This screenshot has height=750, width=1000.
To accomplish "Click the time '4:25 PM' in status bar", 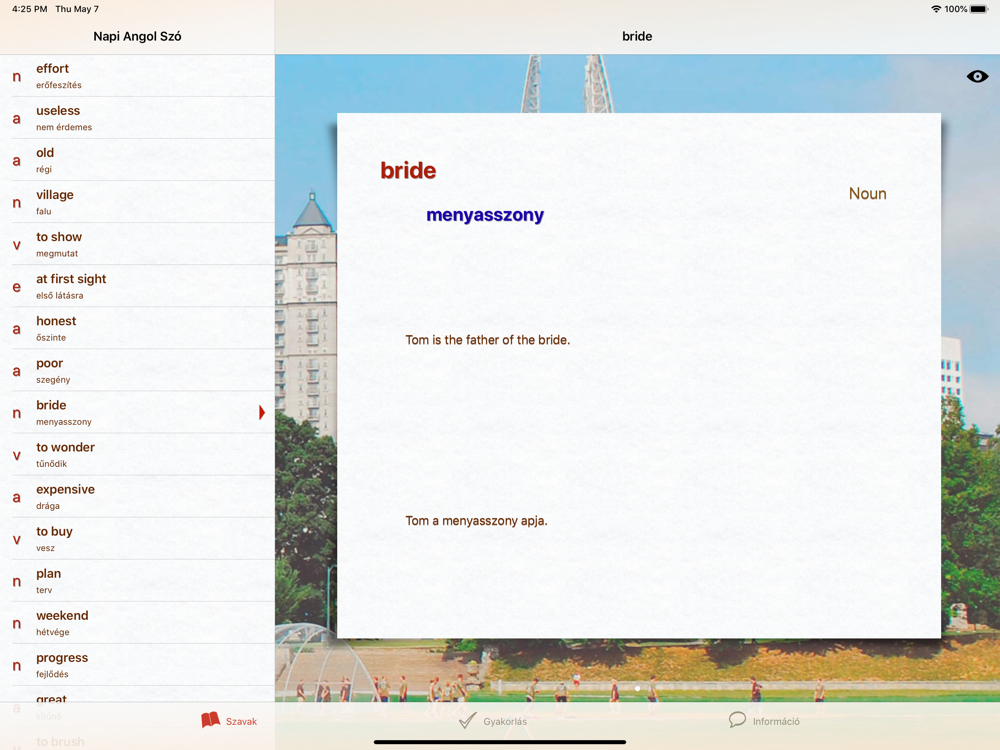I will pyautogui.click(x=29, y=9).
